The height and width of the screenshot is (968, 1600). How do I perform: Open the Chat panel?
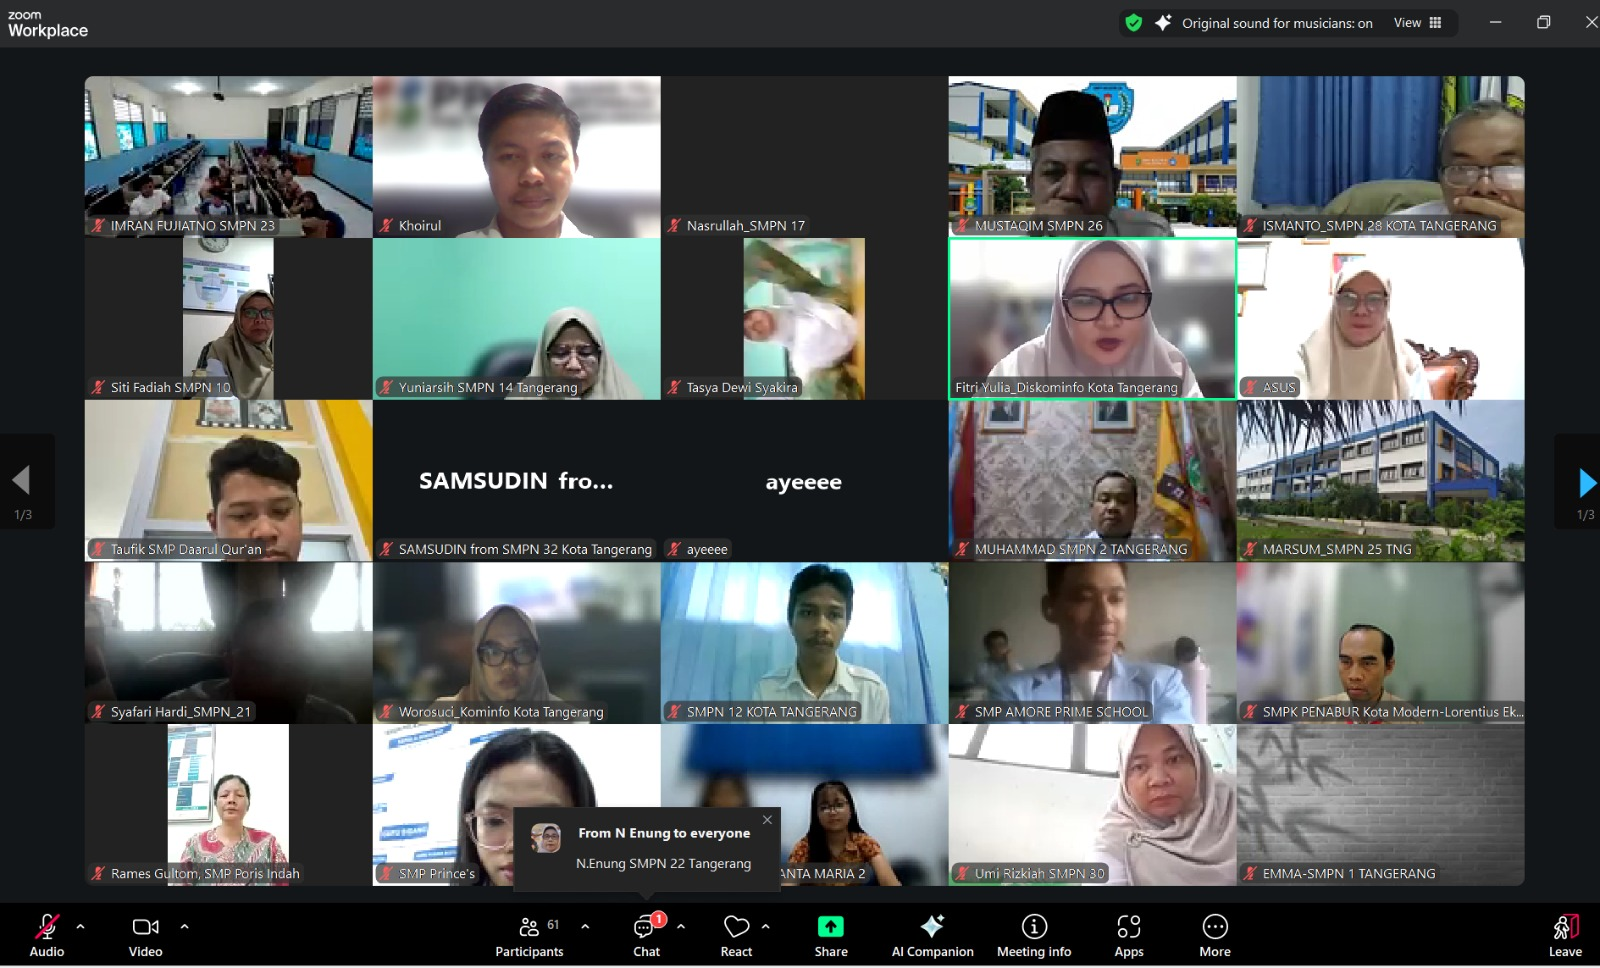click(646, 936)
